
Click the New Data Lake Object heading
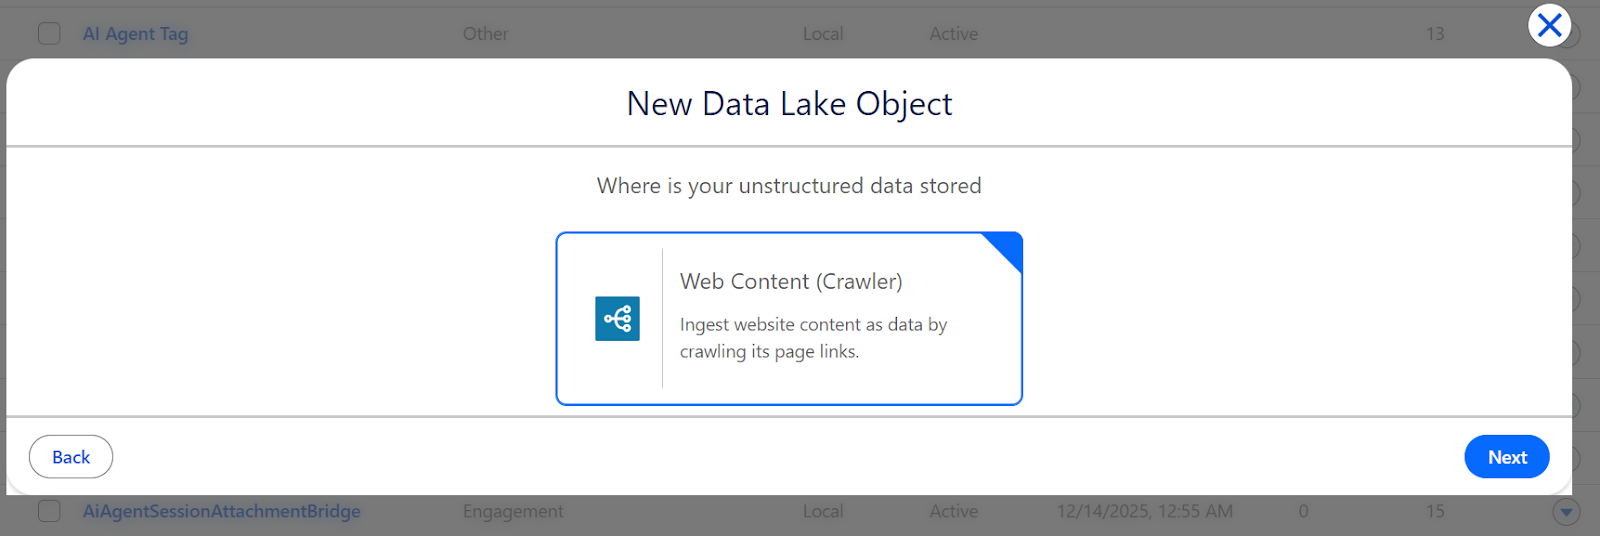click(789, 104)
